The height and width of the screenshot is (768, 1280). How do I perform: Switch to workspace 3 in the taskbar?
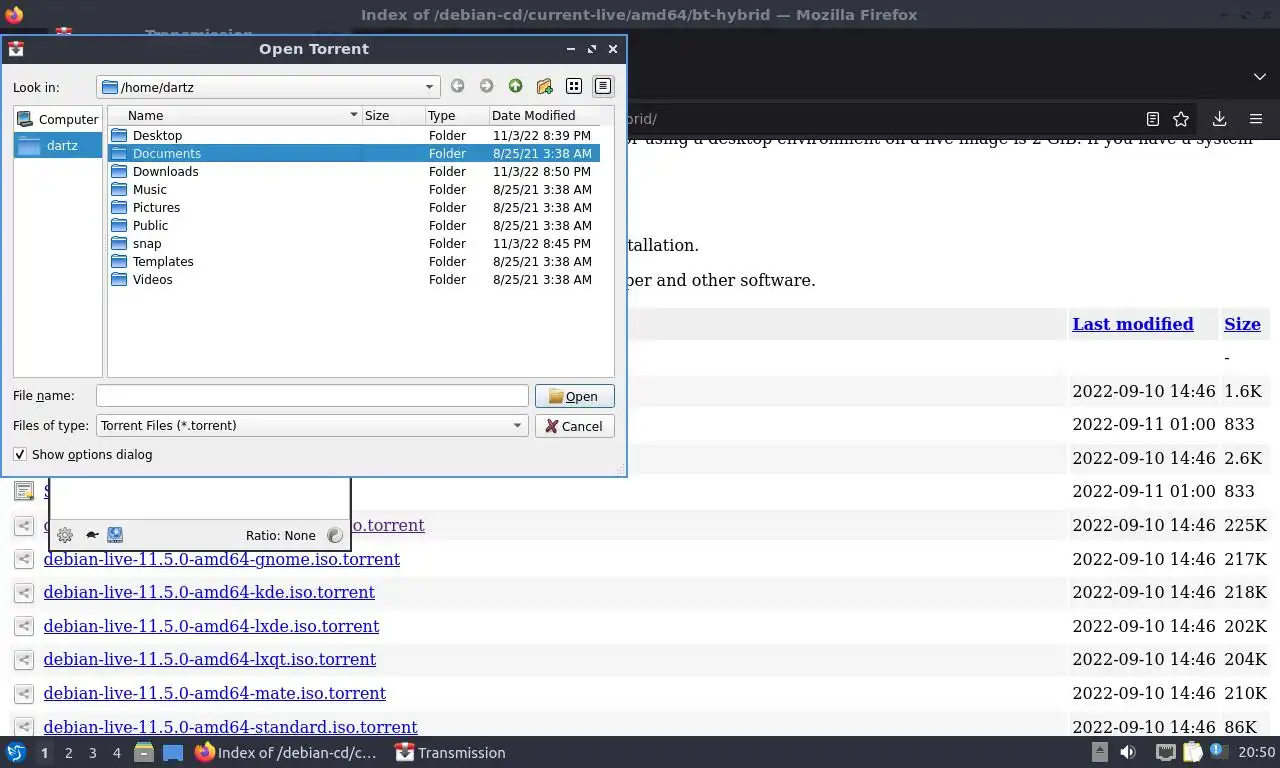[93, 753]
